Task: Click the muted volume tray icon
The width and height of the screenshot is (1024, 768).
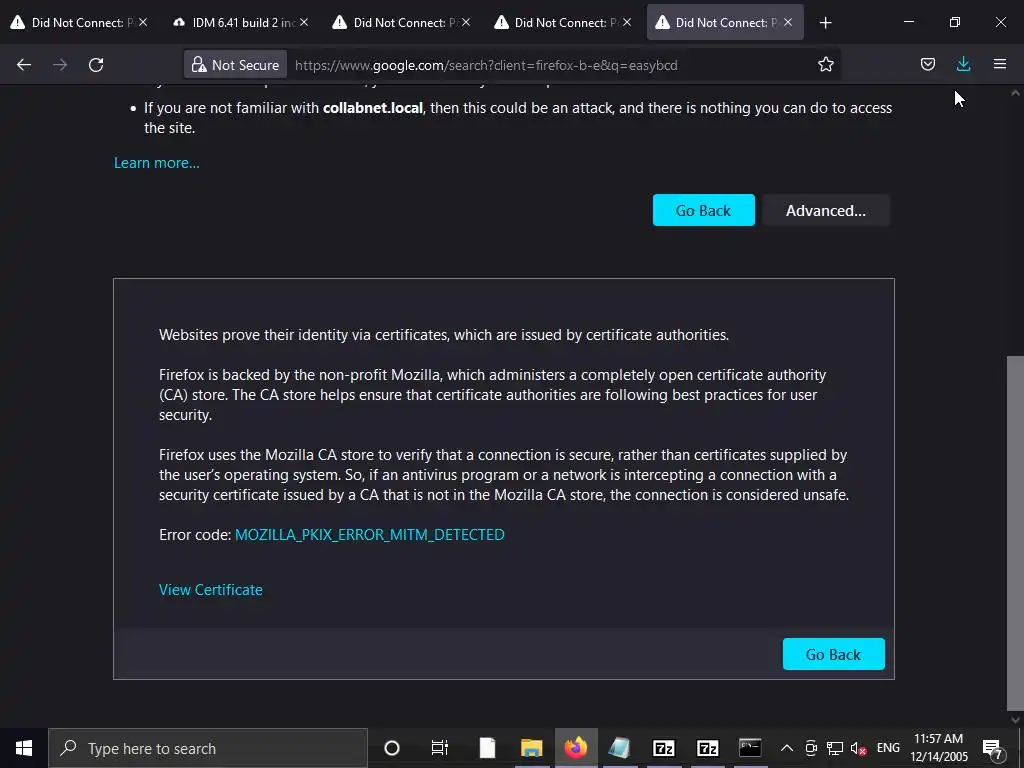Action: [858, 748]
